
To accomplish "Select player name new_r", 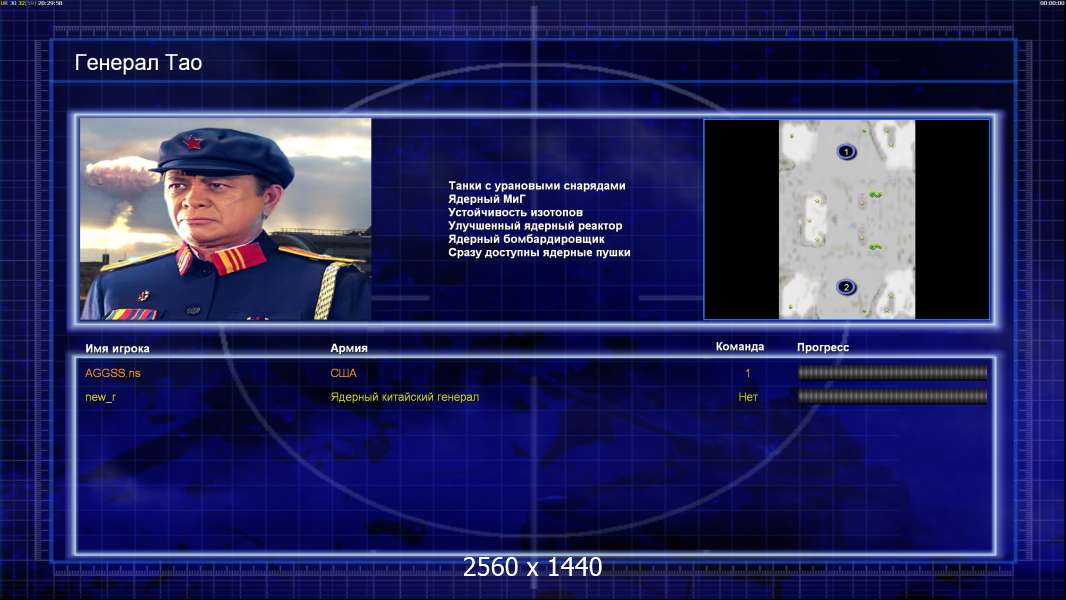I will [x=102, y=397].
